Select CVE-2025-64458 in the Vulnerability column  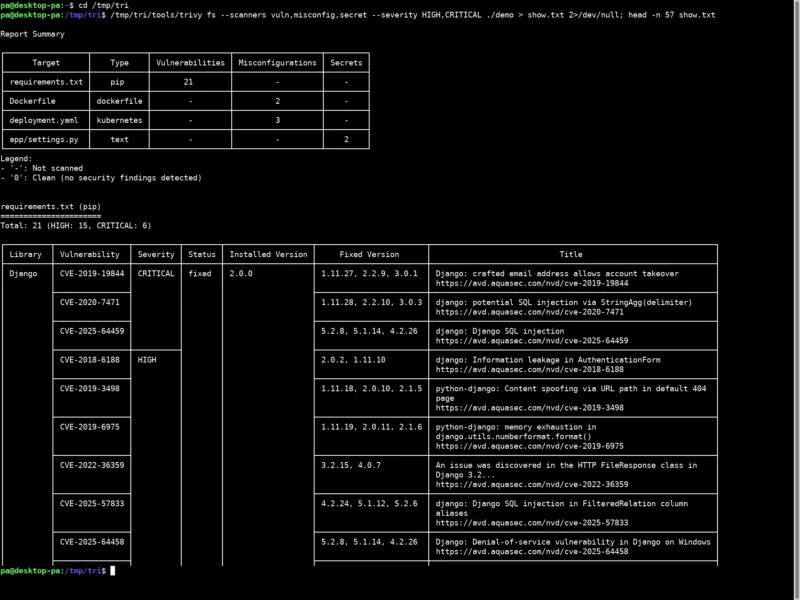point(92,542)
